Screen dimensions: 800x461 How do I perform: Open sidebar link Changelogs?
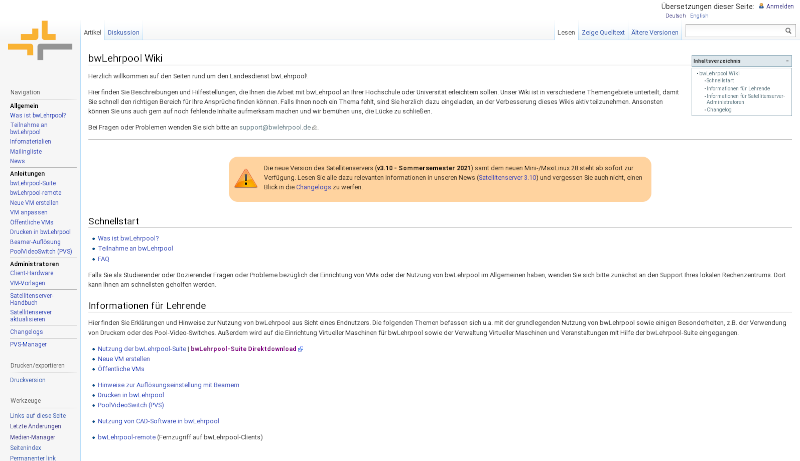[x=26, y=332]
